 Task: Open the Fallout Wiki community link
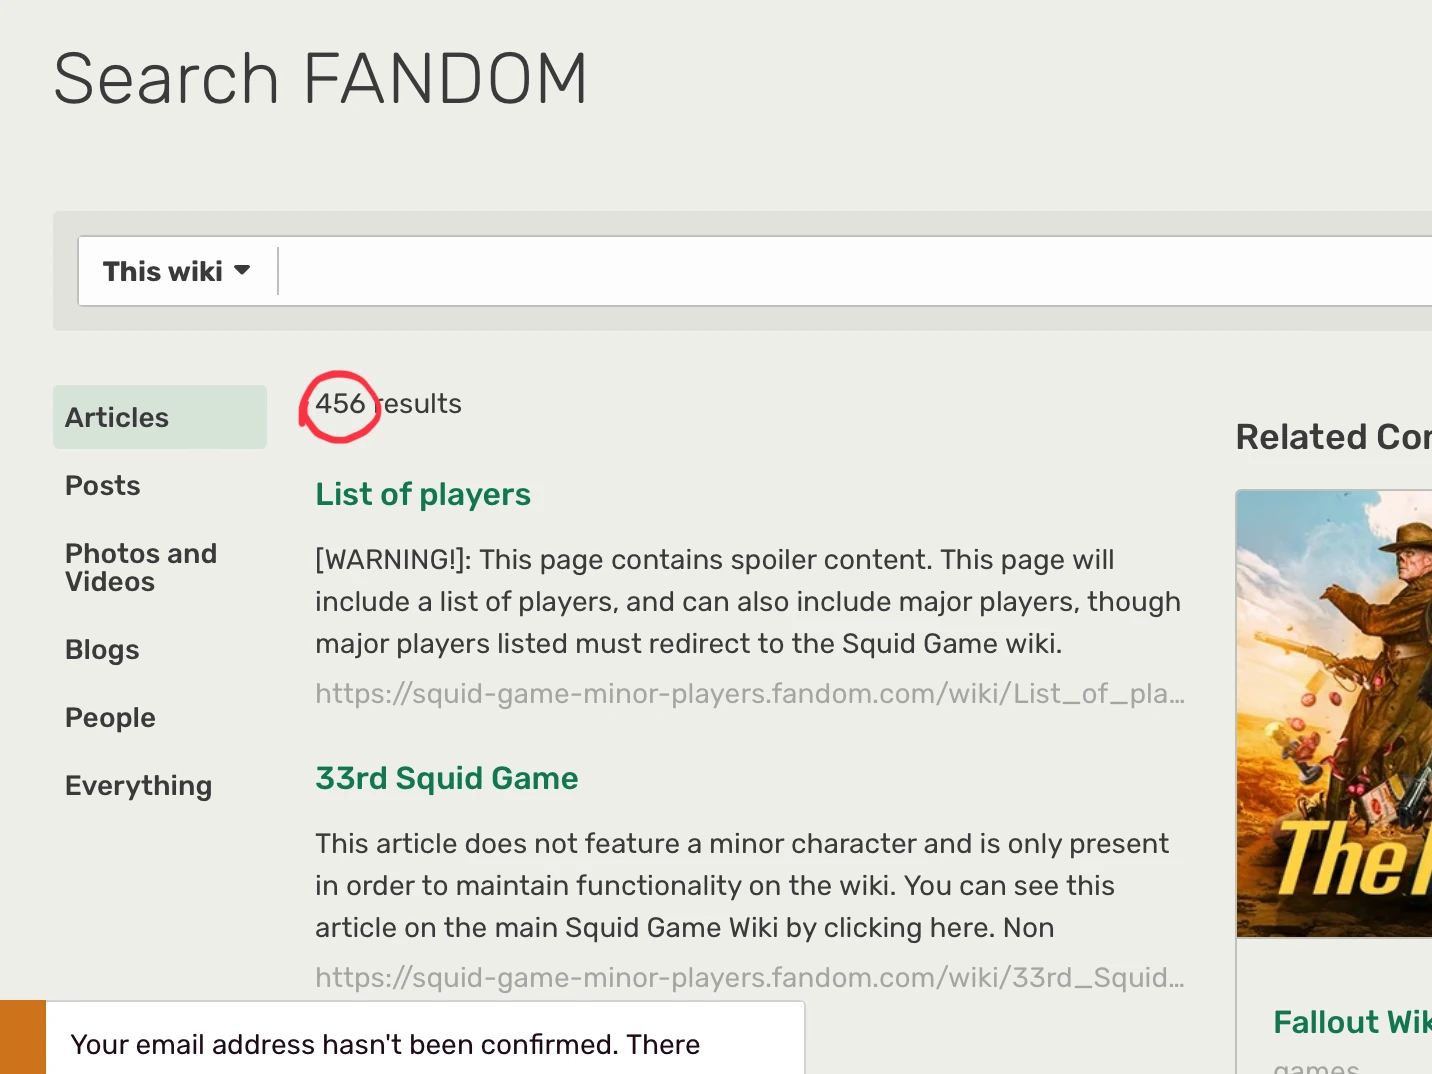(x=1351, y=1022)
